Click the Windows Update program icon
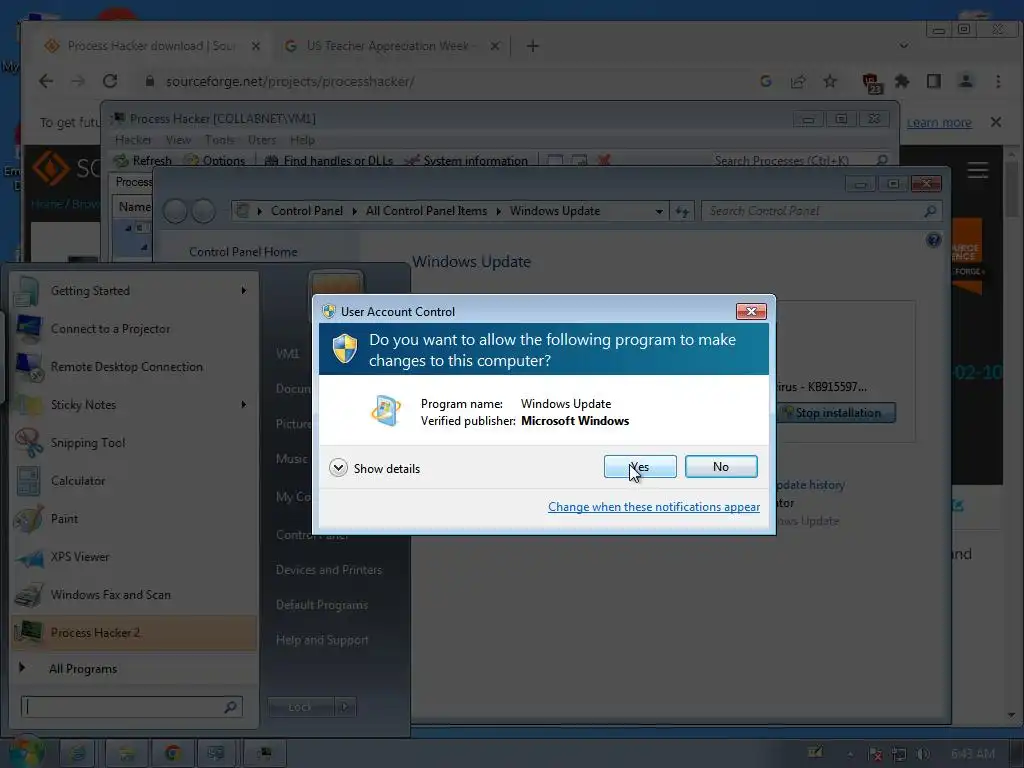This screenshot has height=768, width=1024. coord(385,411)
